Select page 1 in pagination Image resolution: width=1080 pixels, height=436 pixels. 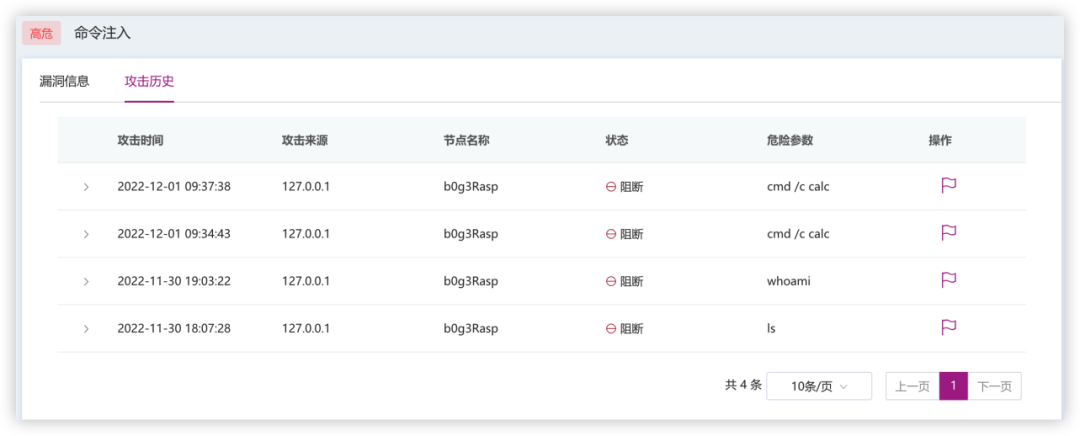[953, 386]
